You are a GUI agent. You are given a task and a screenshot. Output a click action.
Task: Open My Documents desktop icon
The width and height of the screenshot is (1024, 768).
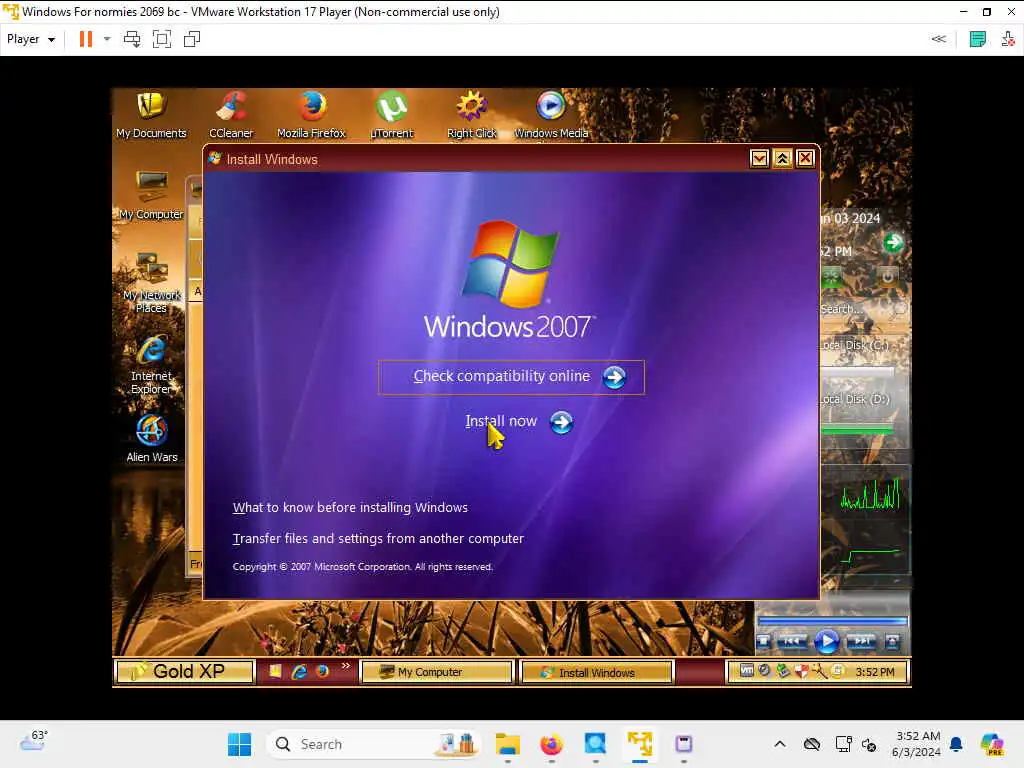coord(151,115)
